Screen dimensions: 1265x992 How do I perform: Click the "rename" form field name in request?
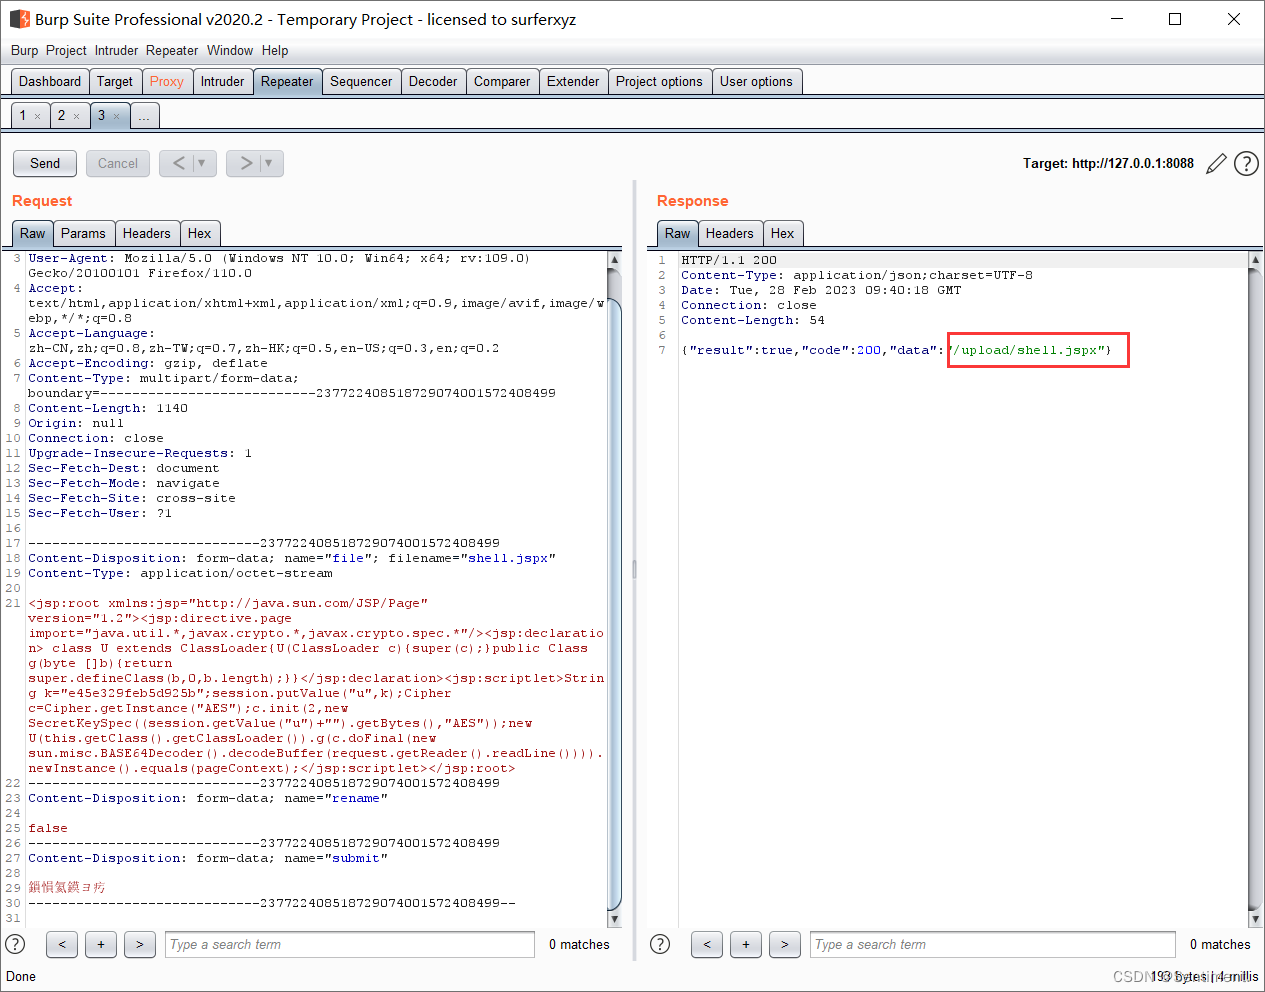[x=356, y=798]
